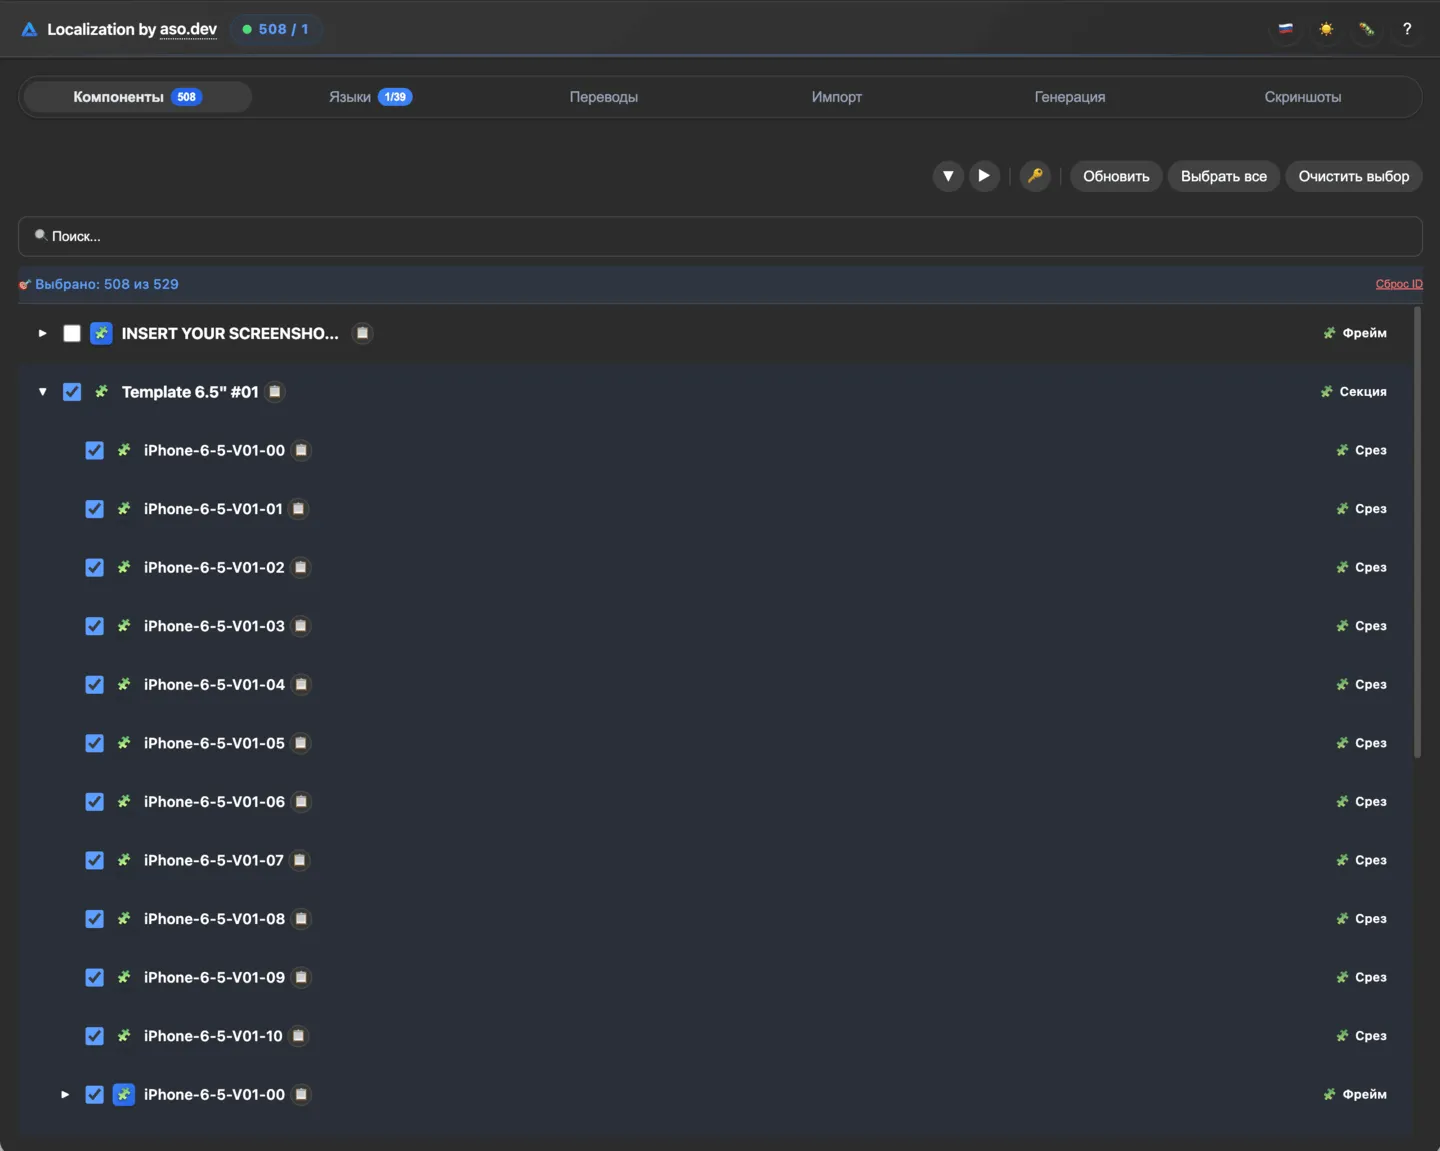Uncheck the iPhone-6-5-V01-05 slice checkbox
This screenshot has width=1440, height=1151.
pos(94,743)
